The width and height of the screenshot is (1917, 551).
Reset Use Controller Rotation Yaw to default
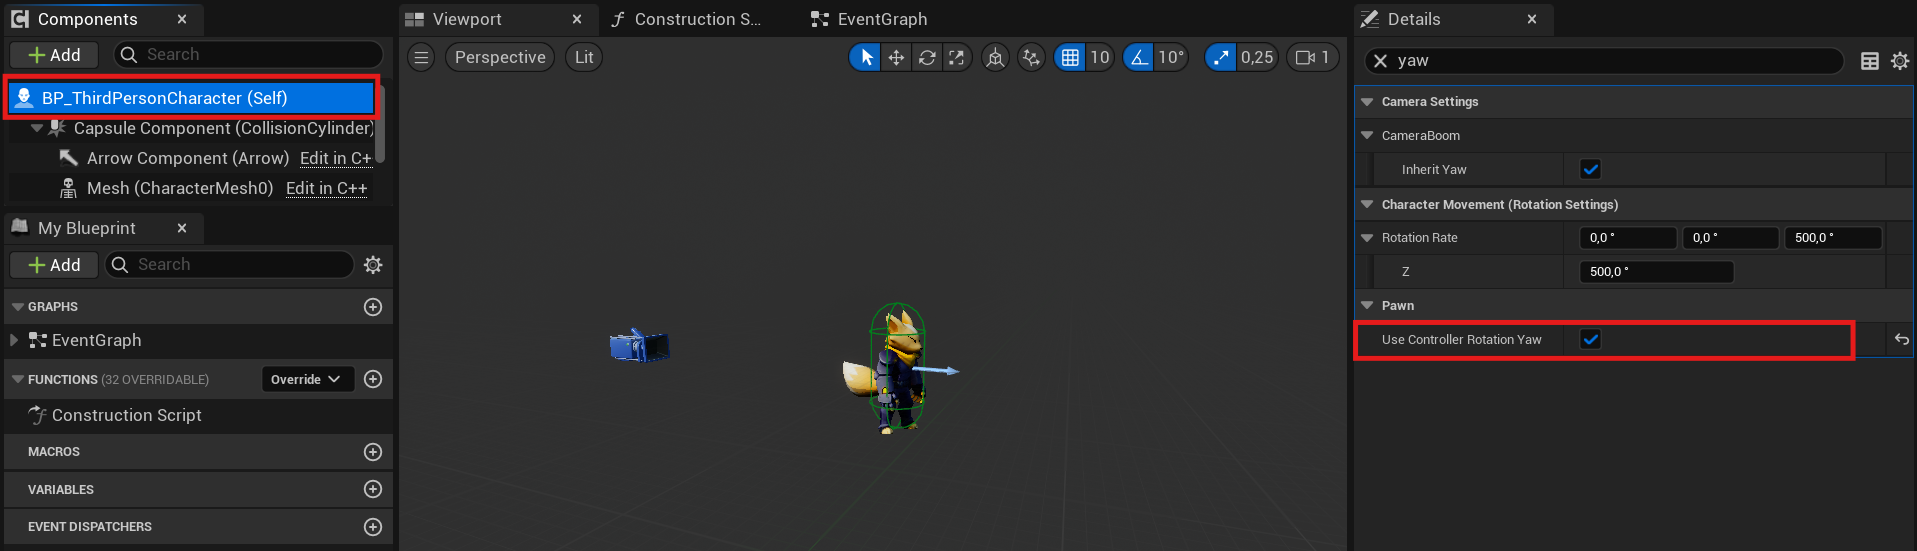1901,340
